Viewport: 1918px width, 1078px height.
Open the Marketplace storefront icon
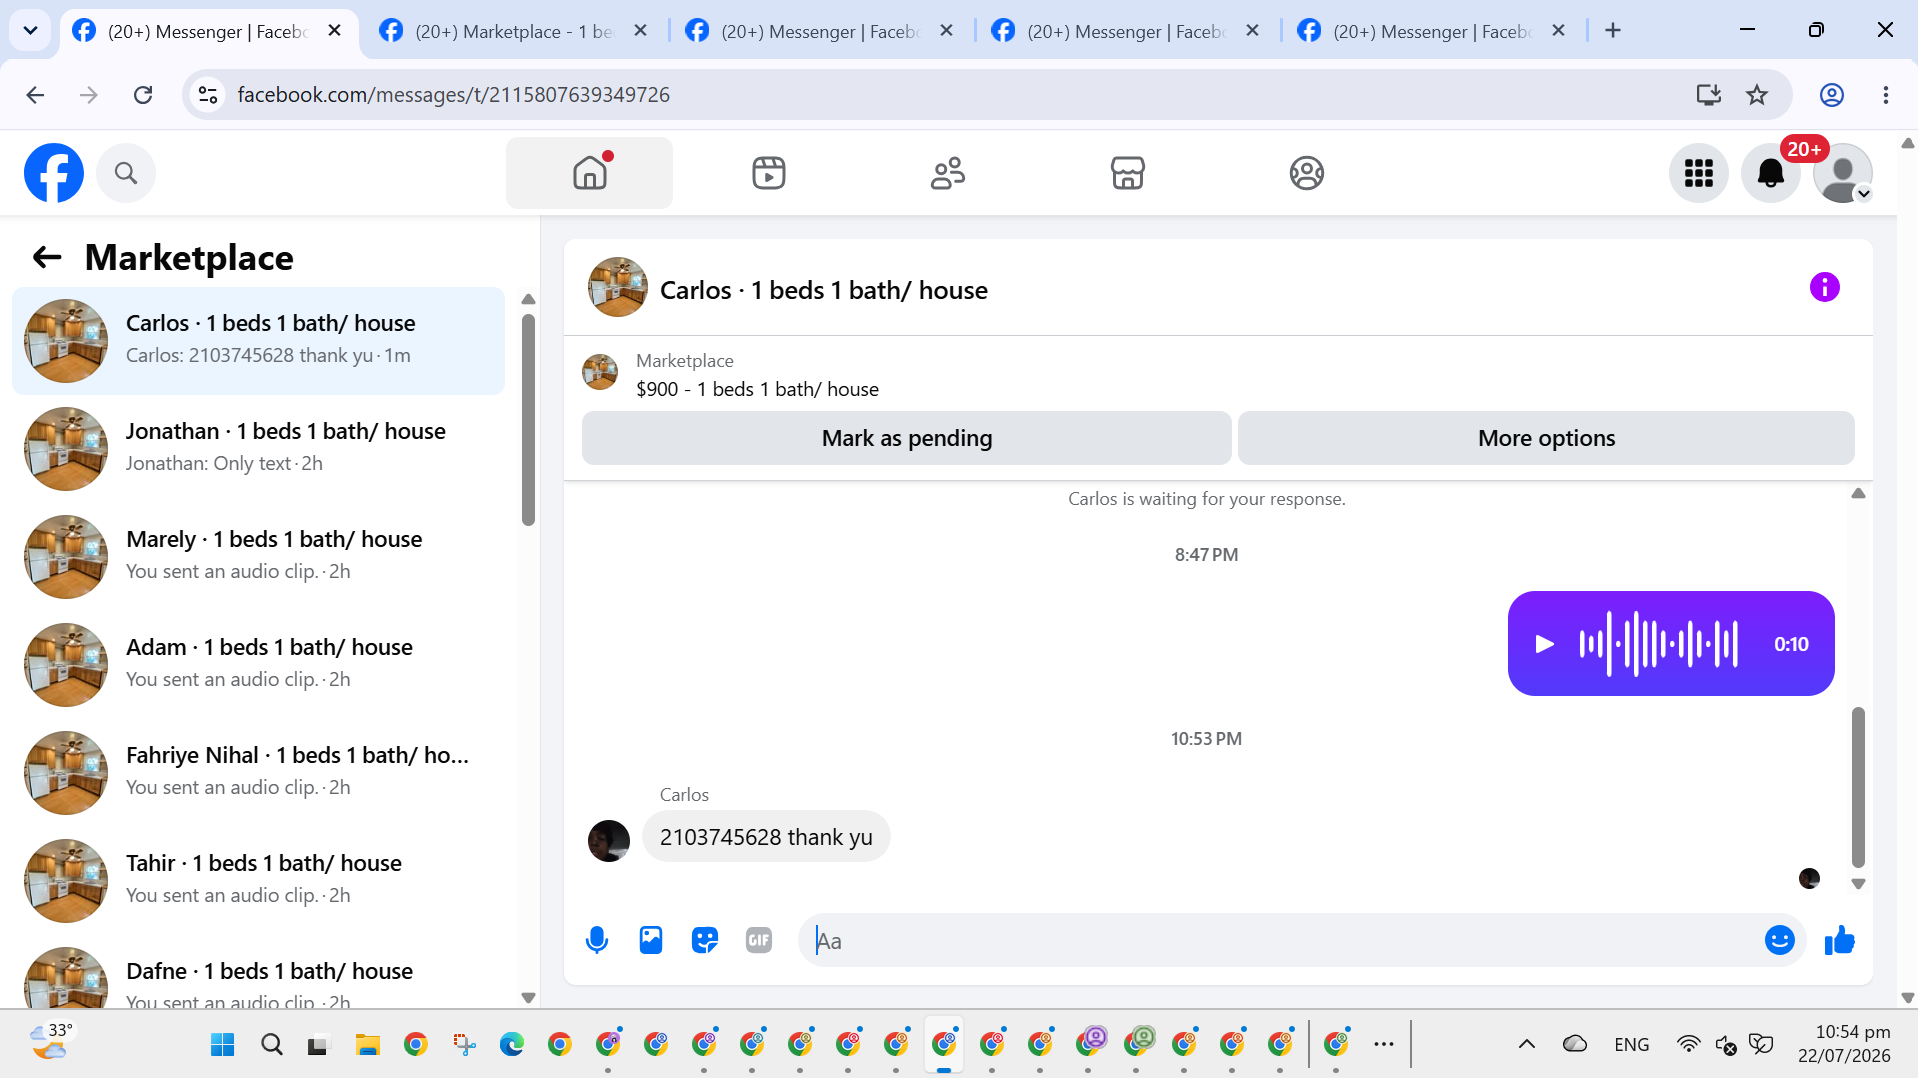point(1127,173)
